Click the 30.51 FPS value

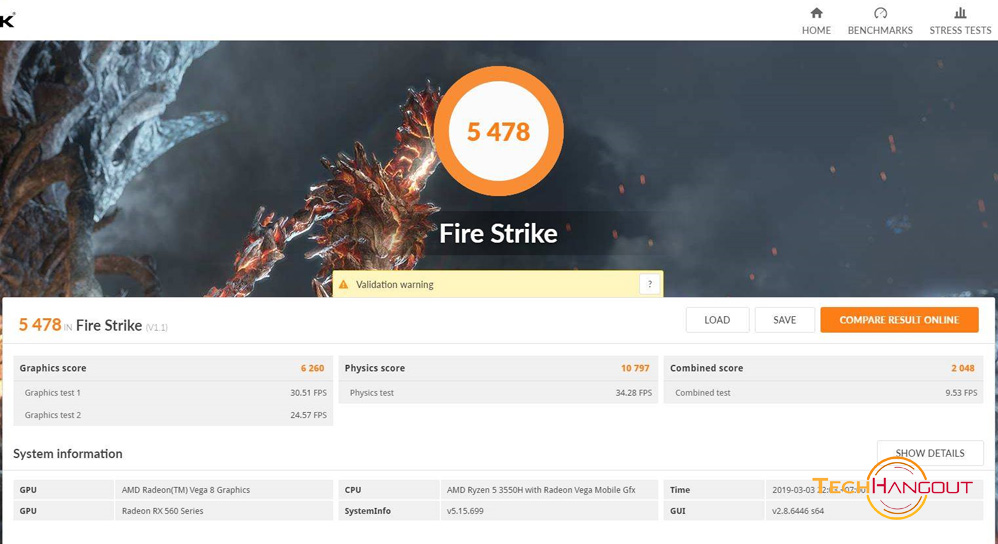point(309,393)
